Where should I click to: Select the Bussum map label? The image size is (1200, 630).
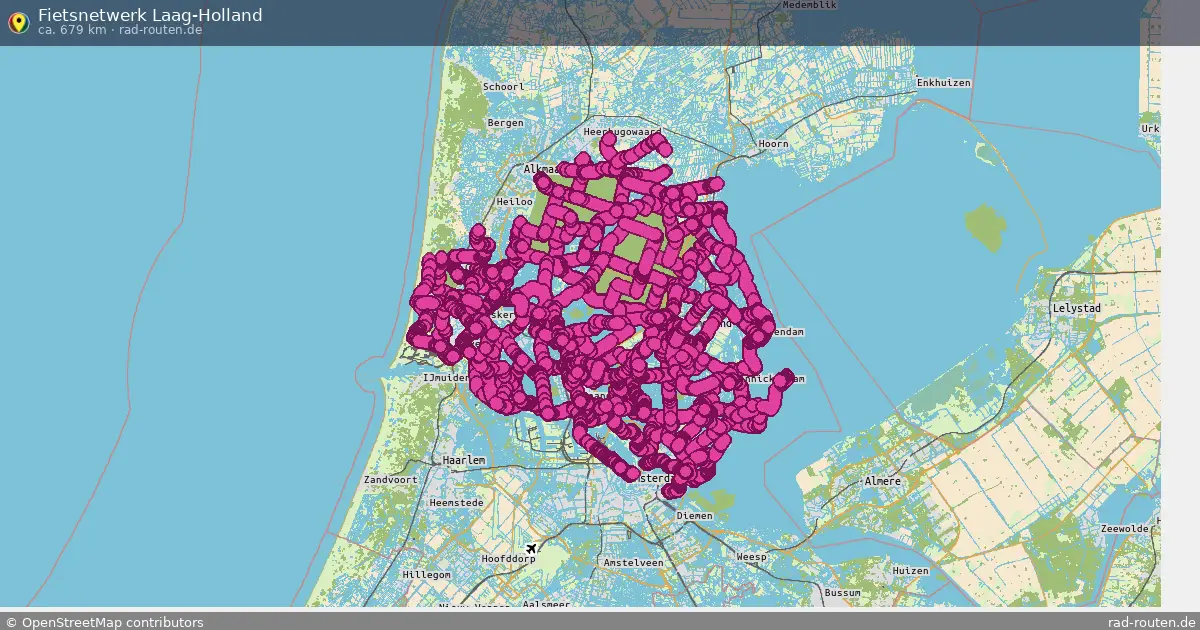coord(842,593)
